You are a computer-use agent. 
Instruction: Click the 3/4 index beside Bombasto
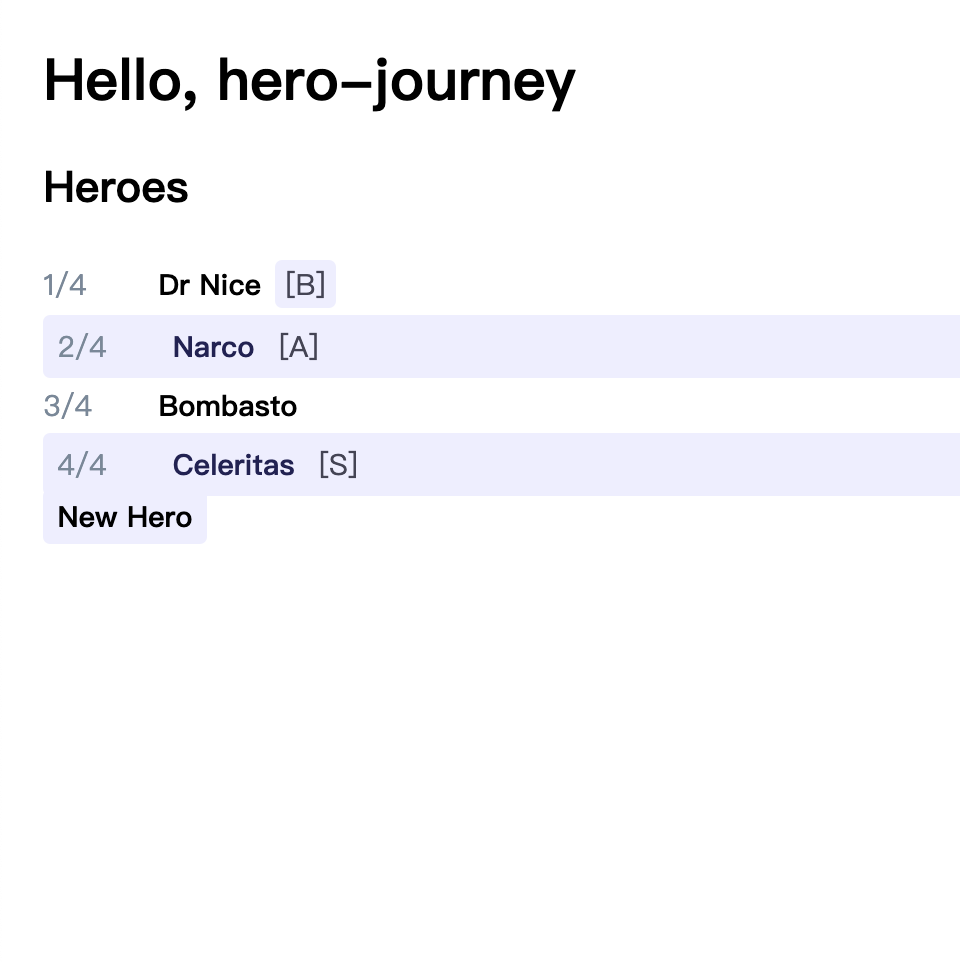[x=67, y=406]
